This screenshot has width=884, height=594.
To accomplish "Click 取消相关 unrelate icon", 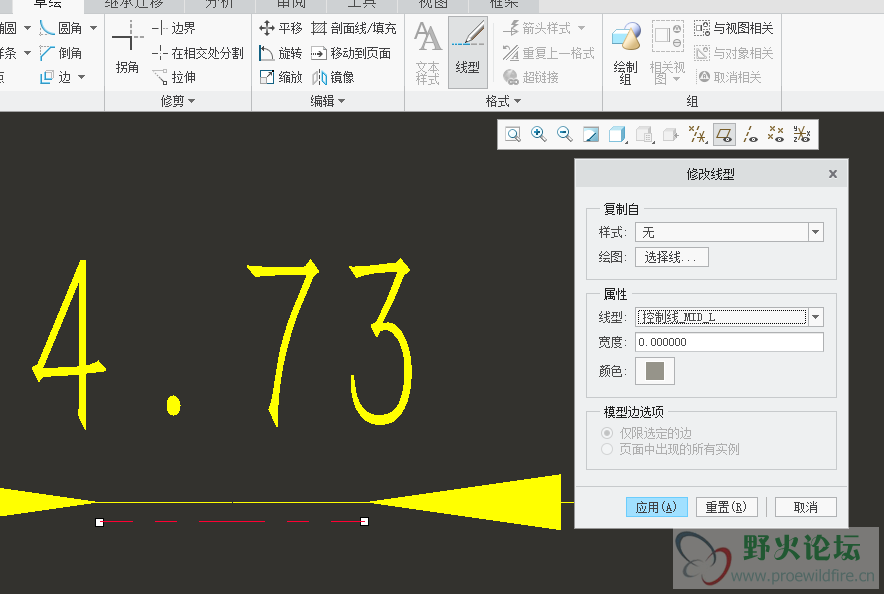I will pos(730,77).
